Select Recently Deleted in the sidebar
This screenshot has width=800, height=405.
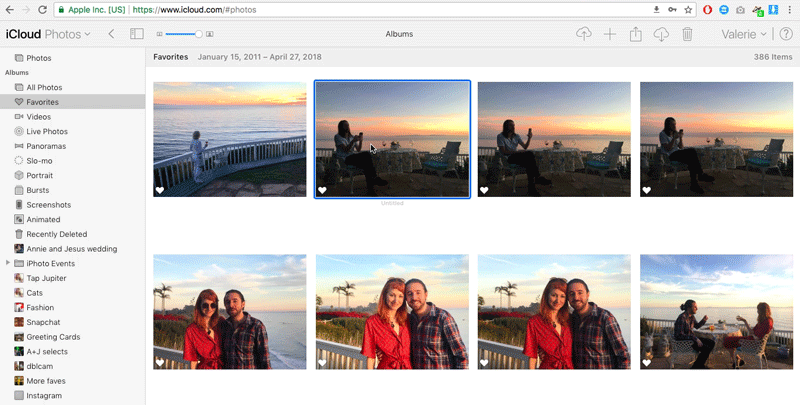pyautogui.click(x=59, y=234)
